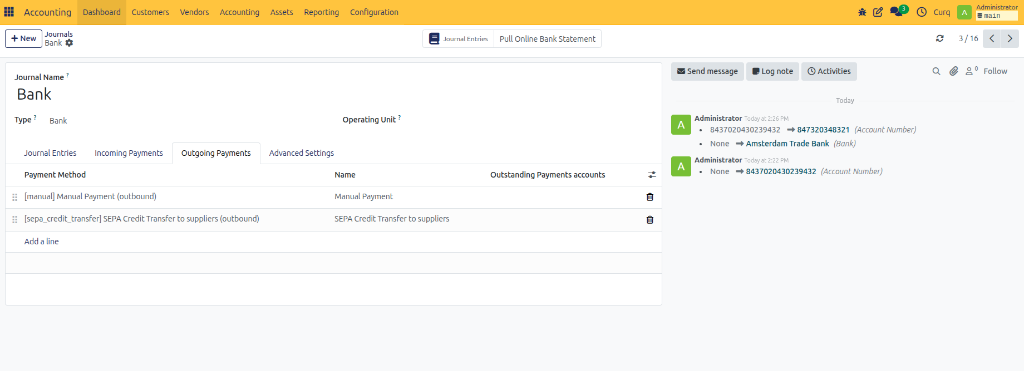The height and width of the screenshot is (371, 1024).
Task: Click Log note button
Action: click(773, 71)
